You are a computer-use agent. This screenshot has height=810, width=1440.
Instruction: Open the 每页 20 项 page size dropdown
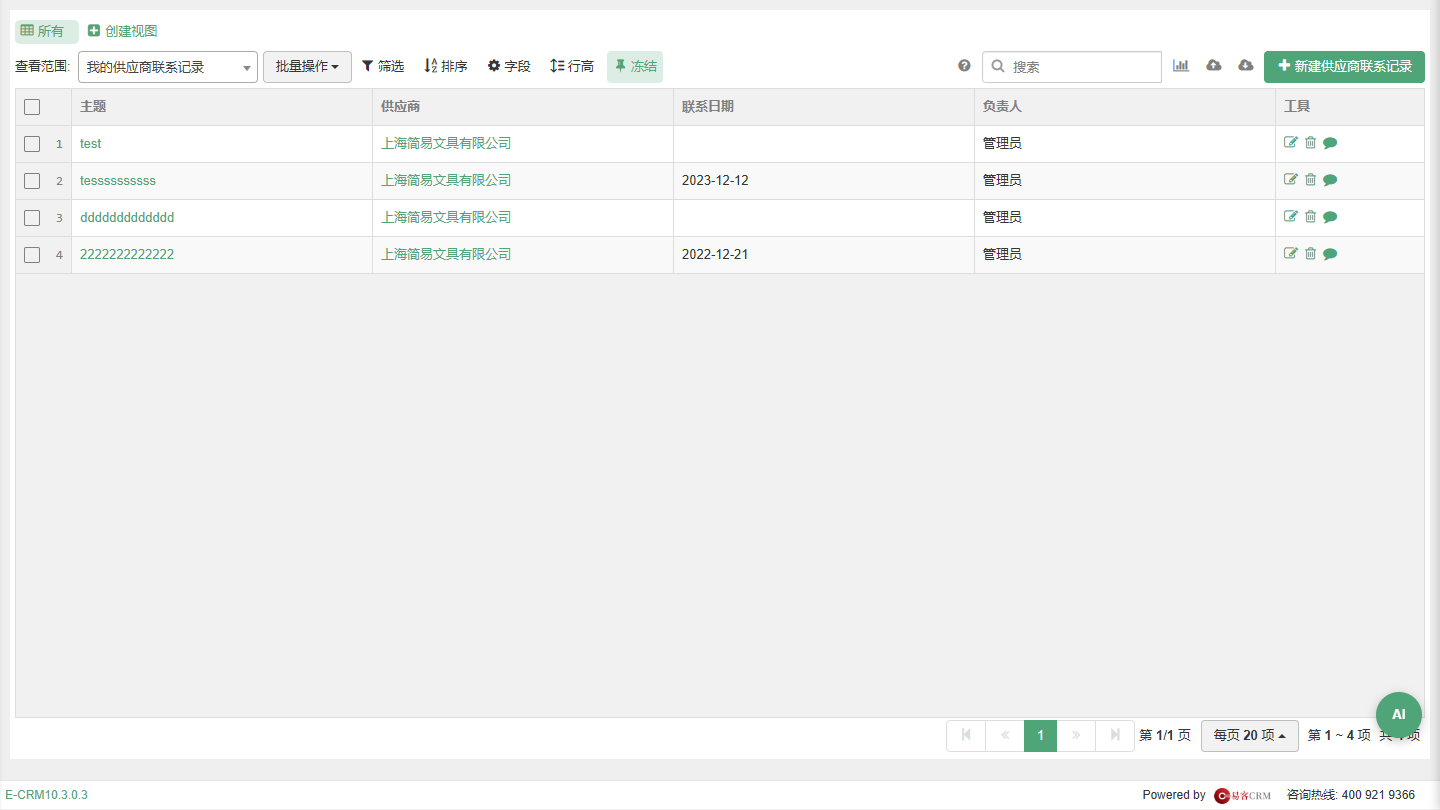pos(1250,736)
